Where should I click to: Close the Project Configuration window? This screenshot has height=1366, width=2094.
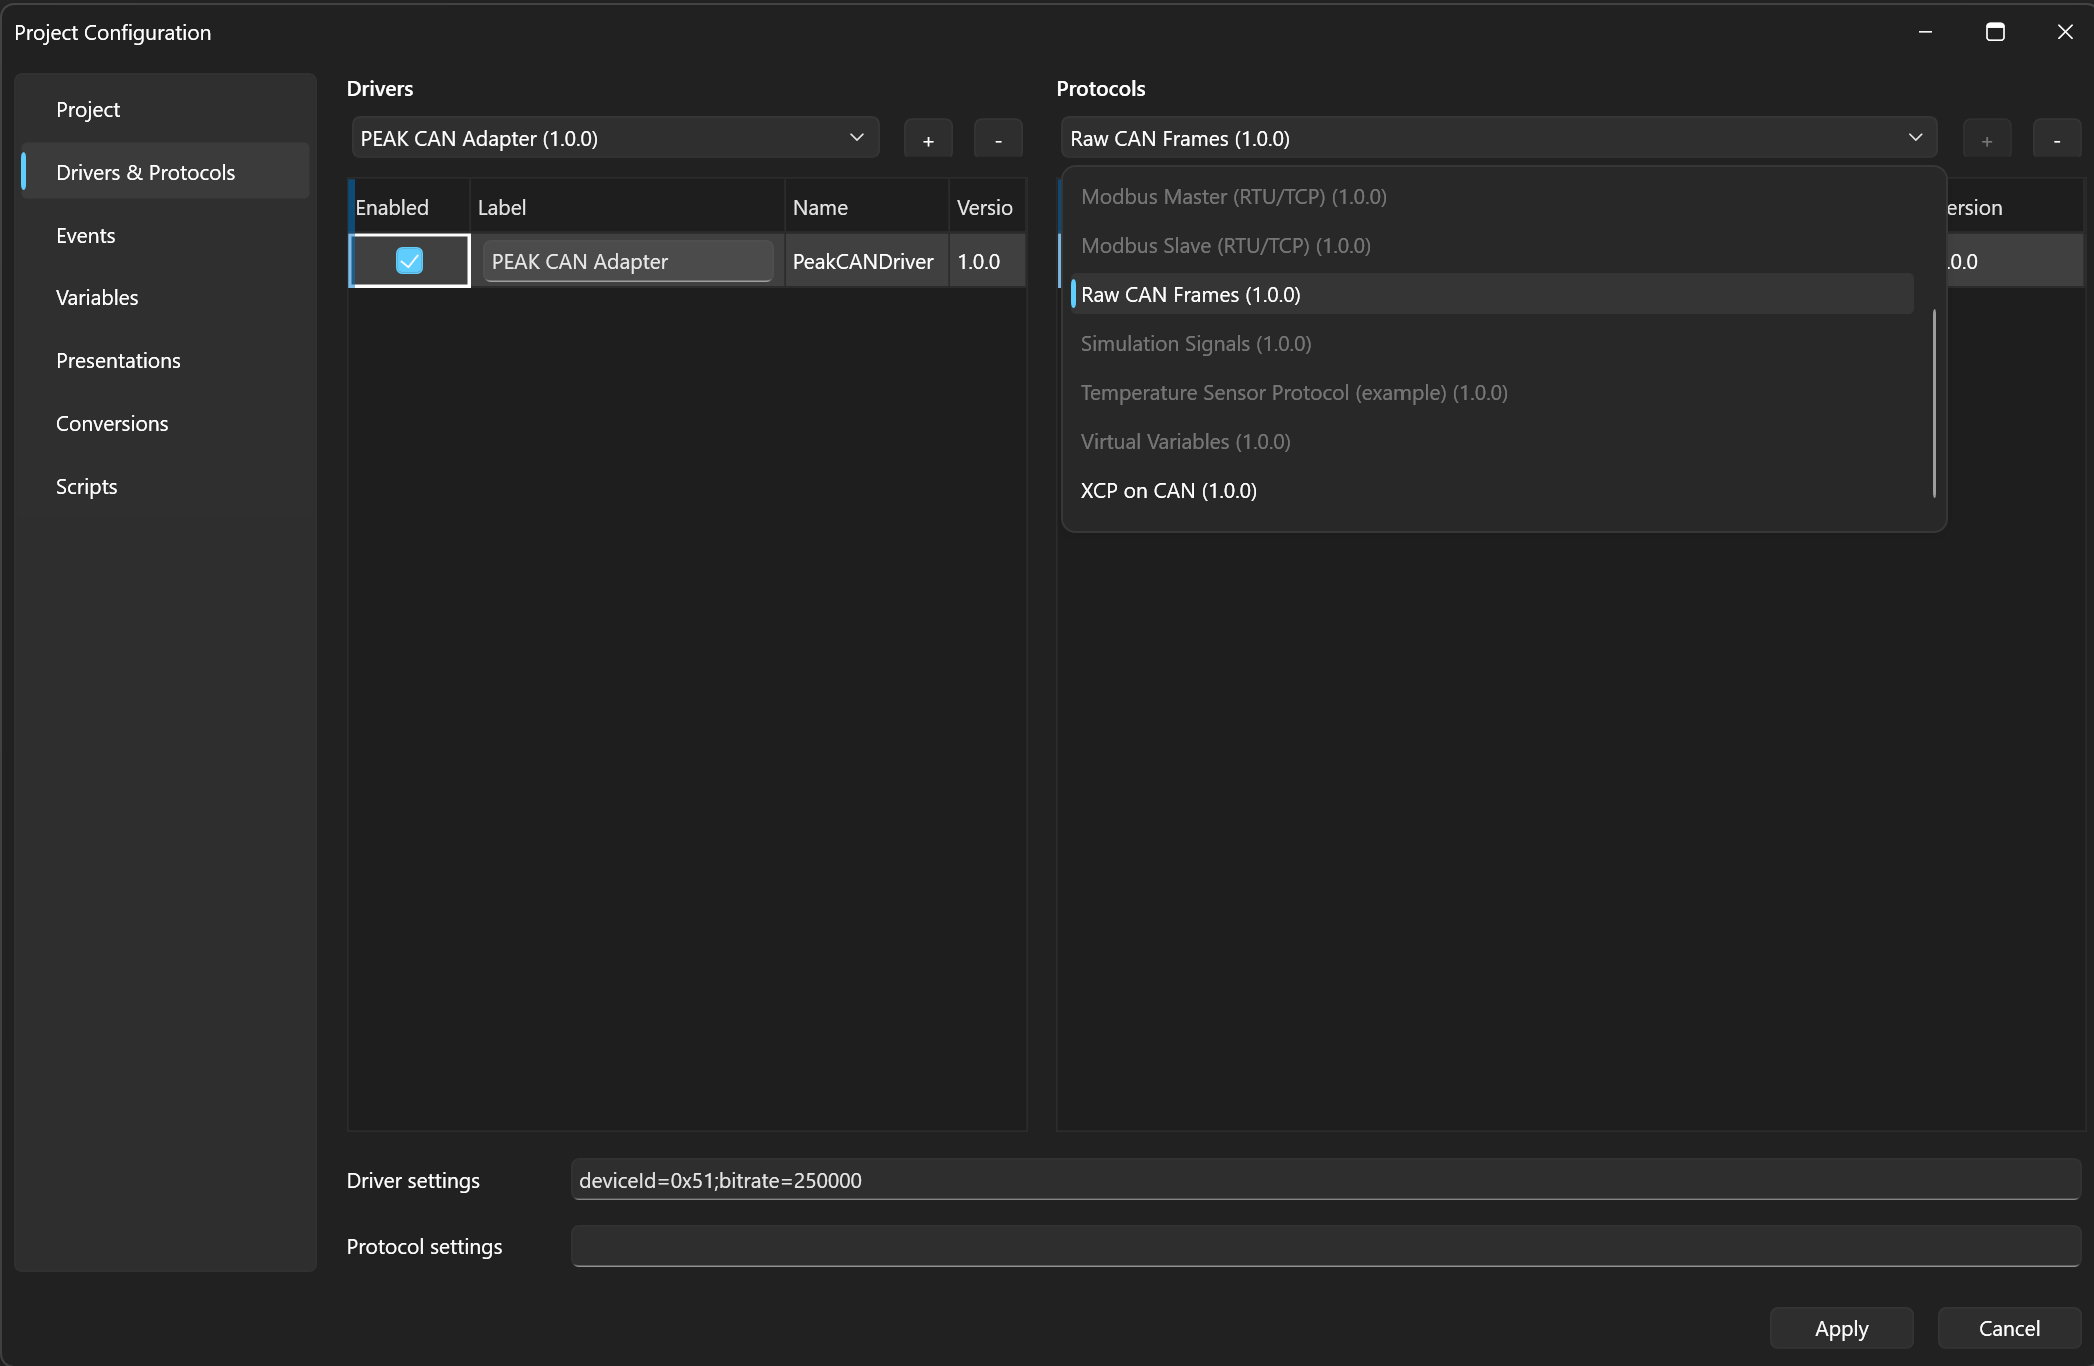coord(2065,32)
